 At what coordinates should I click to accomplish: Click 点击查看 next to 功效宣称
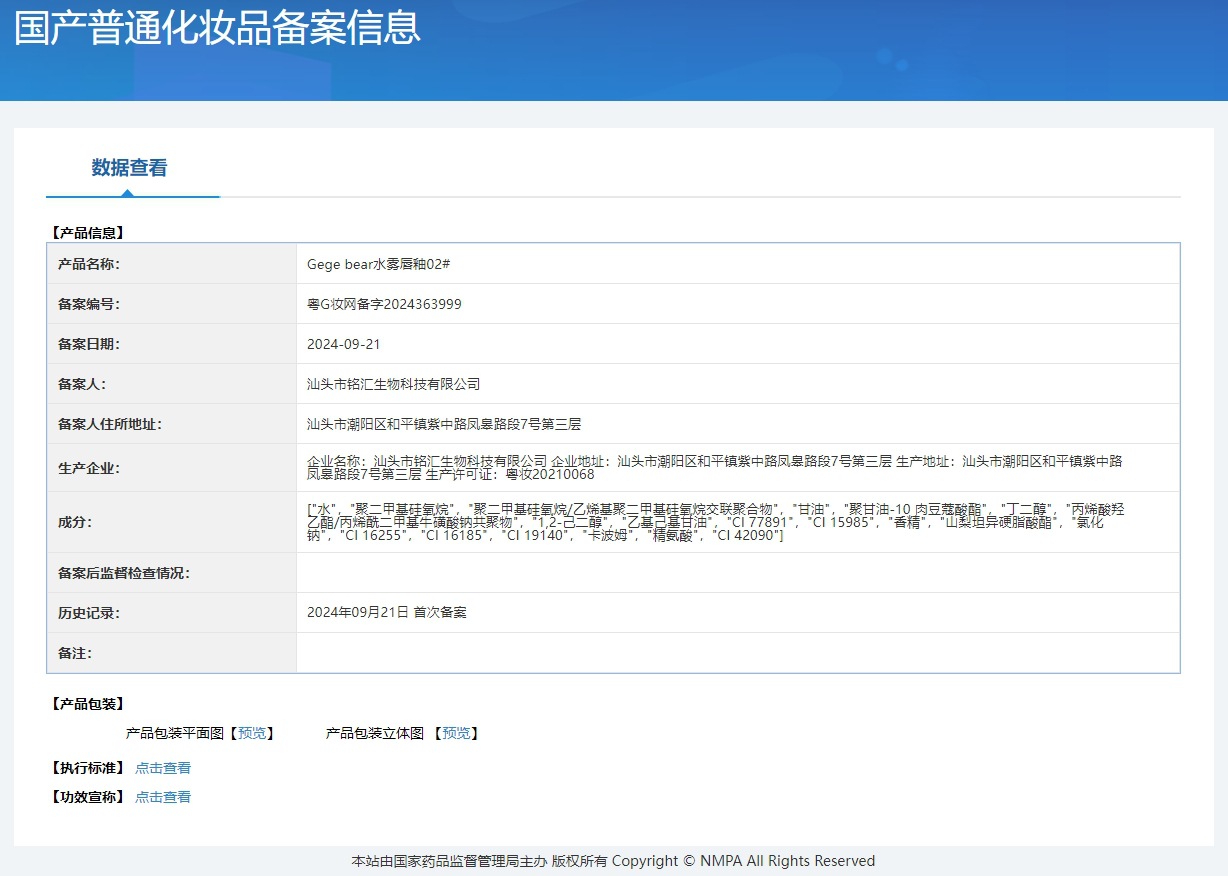click(163, 797)
